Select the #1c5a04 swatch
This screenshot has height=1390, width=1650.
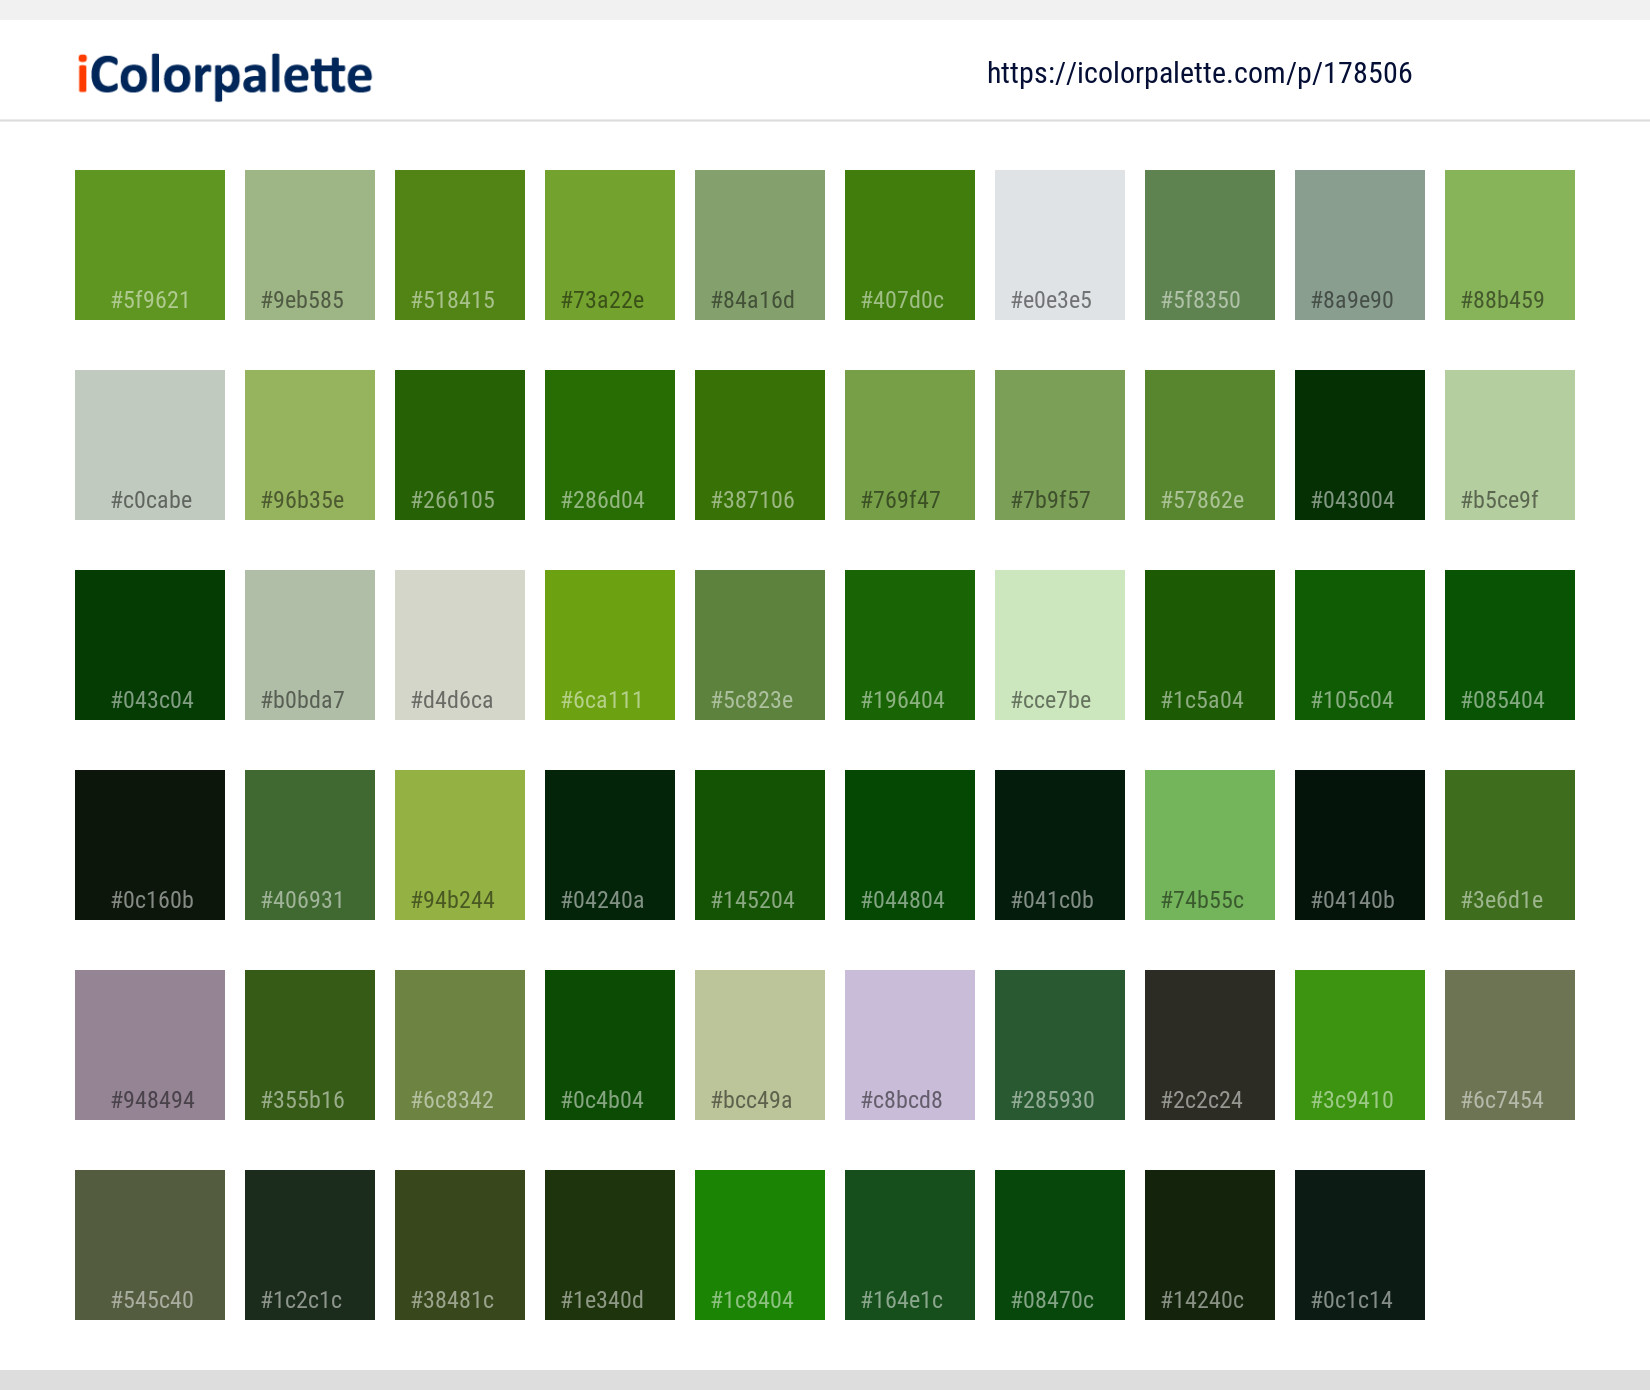point(1210,645)
